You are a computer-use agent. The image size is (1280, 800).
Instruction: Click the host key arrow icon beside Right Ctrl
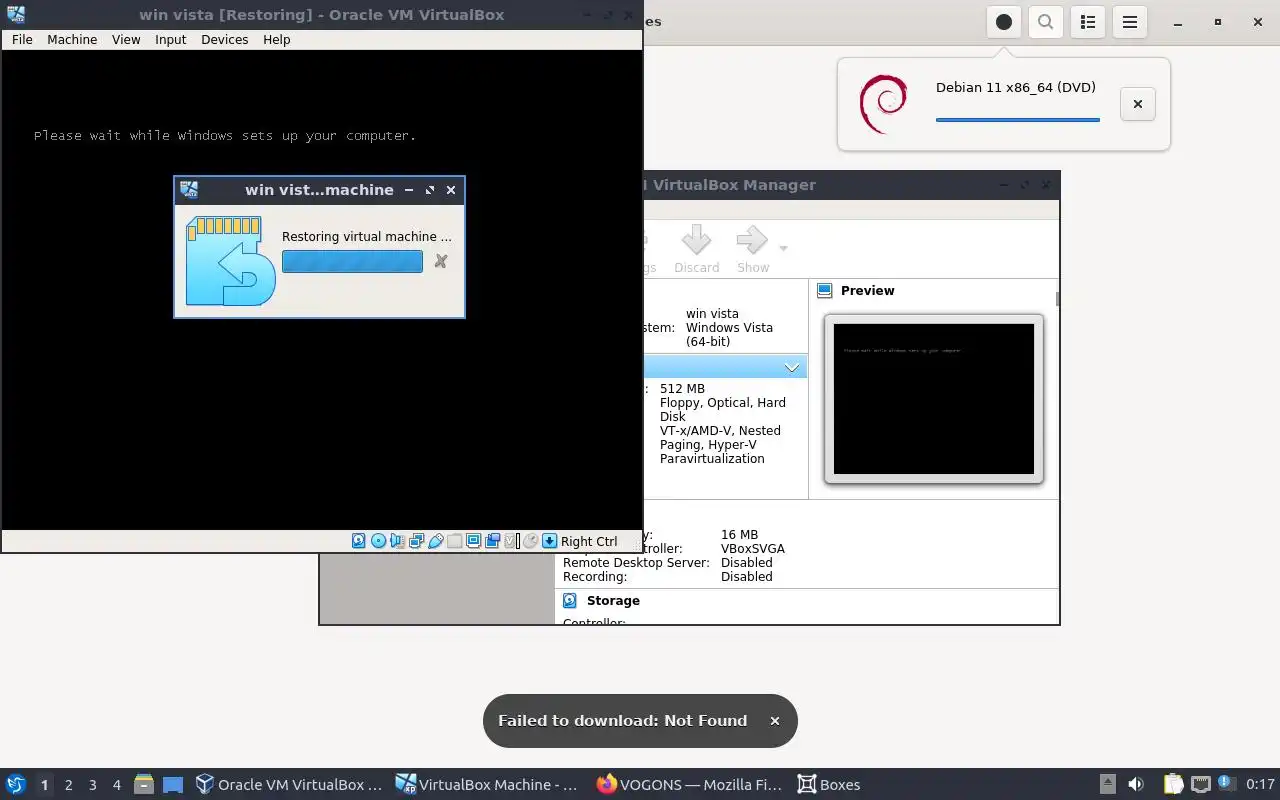[x=549, y=541]
